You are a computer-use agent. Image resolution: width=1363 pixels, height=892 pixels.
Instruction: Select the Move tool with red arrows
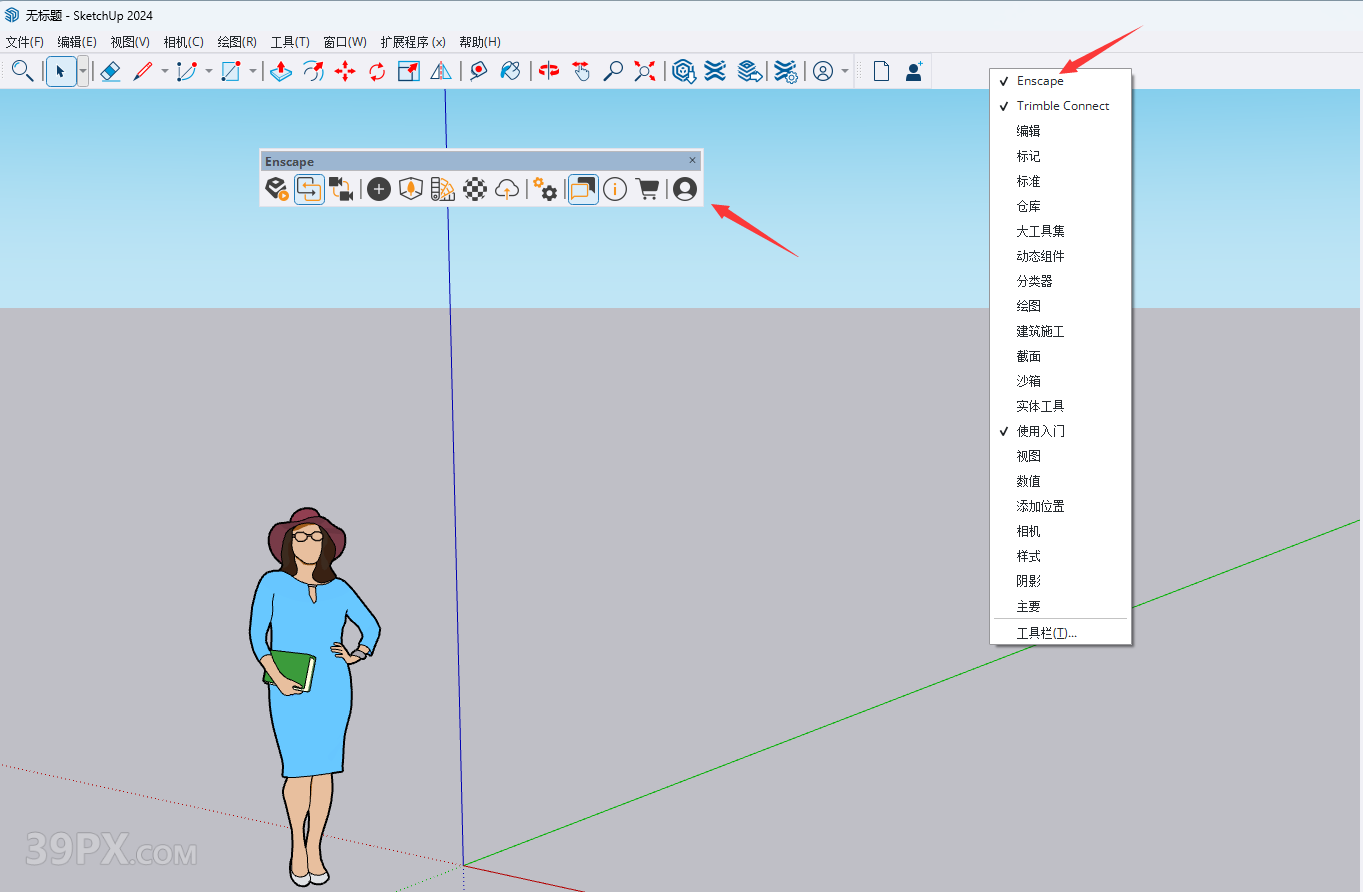pos(345,71)
